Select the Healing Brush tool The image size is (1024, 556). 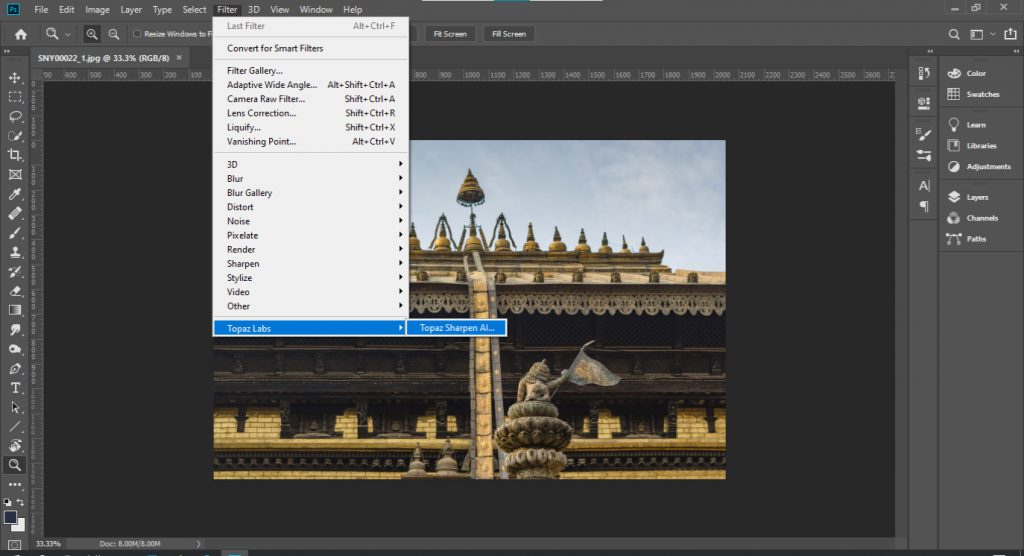click(x=15, y=214)
